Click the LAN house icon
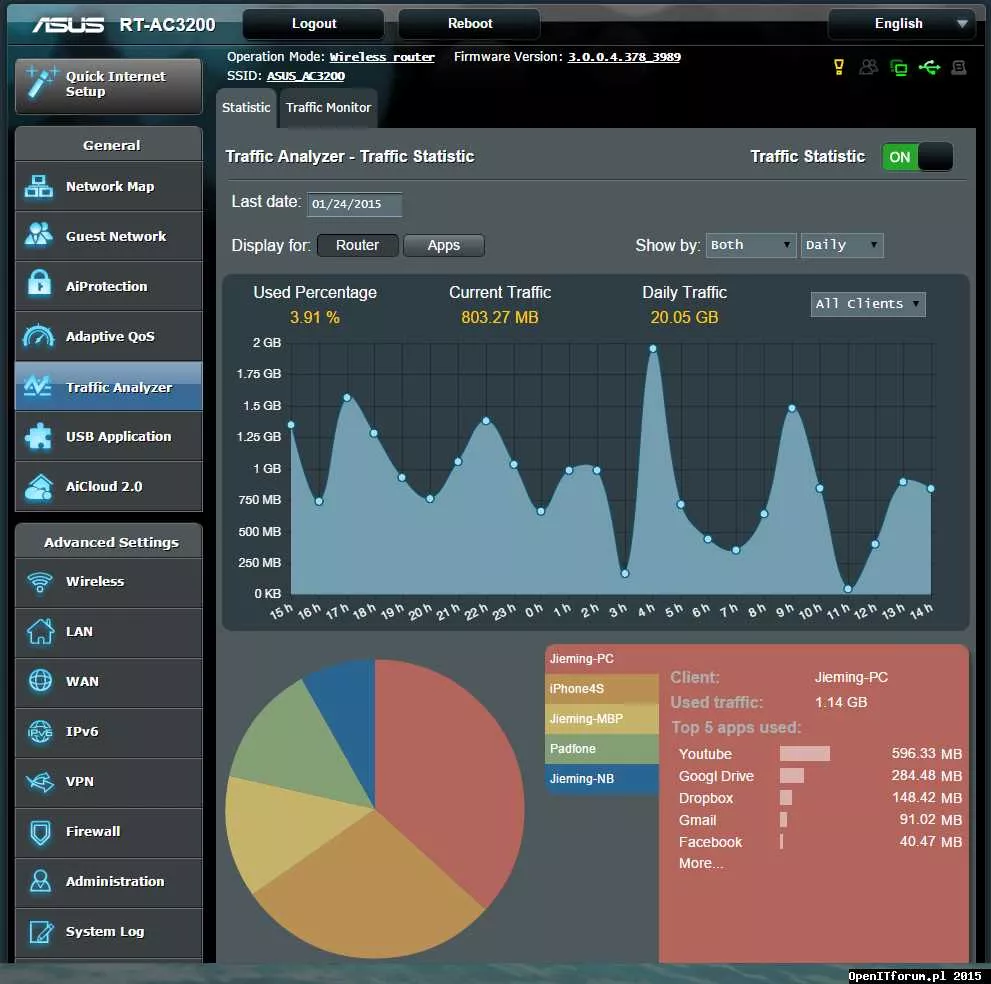This screenshot has width=991, height=984. point(40,631)
